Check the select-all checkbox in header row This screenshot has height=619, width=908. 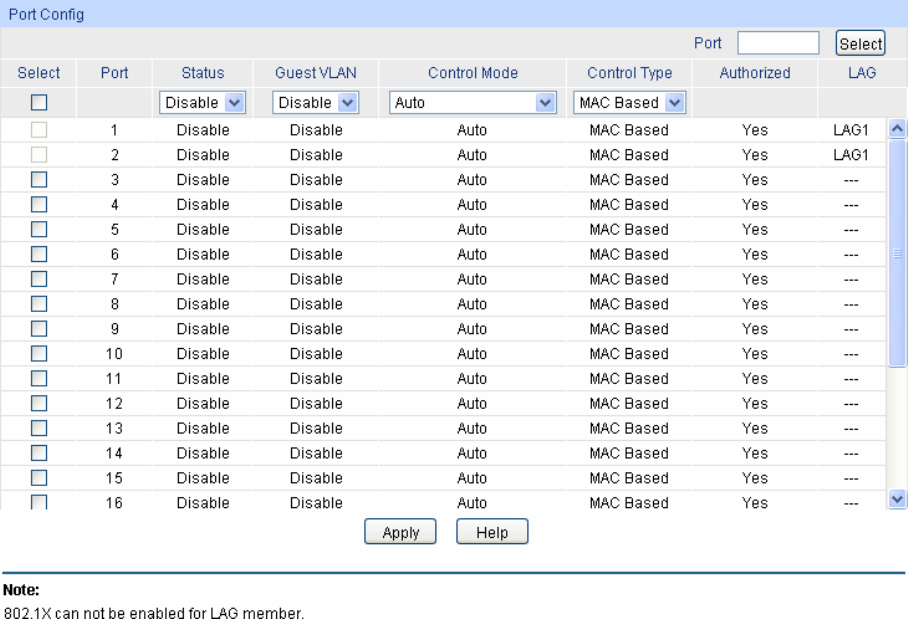click(39, 102)
